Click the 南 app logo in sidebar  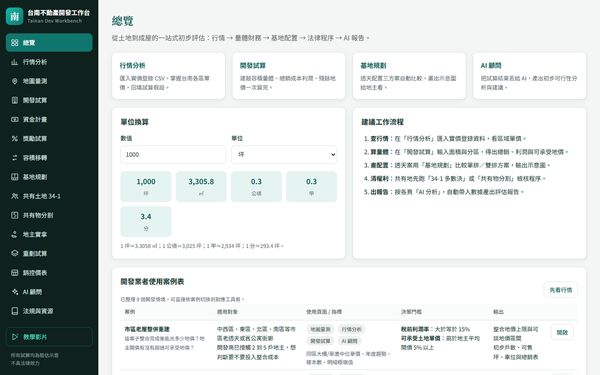[15, 16]
